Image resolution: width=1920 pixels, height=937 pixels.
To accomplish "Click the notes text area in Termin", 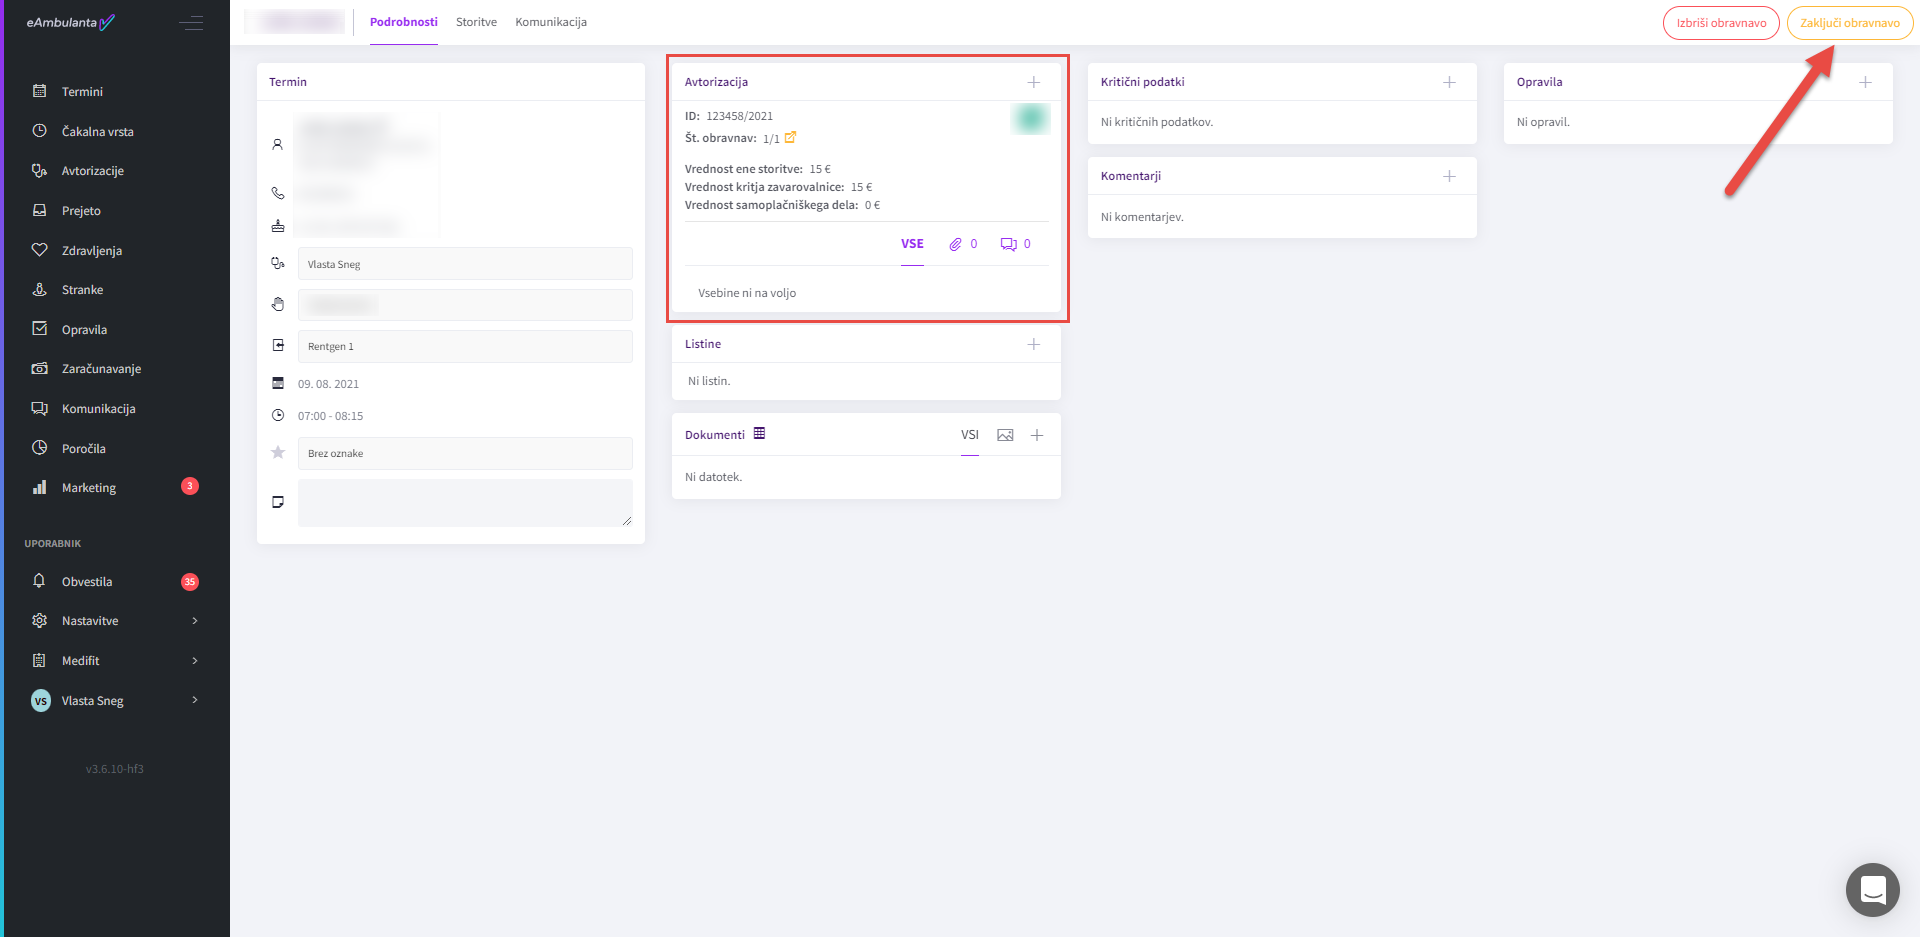I will point(465,503).
